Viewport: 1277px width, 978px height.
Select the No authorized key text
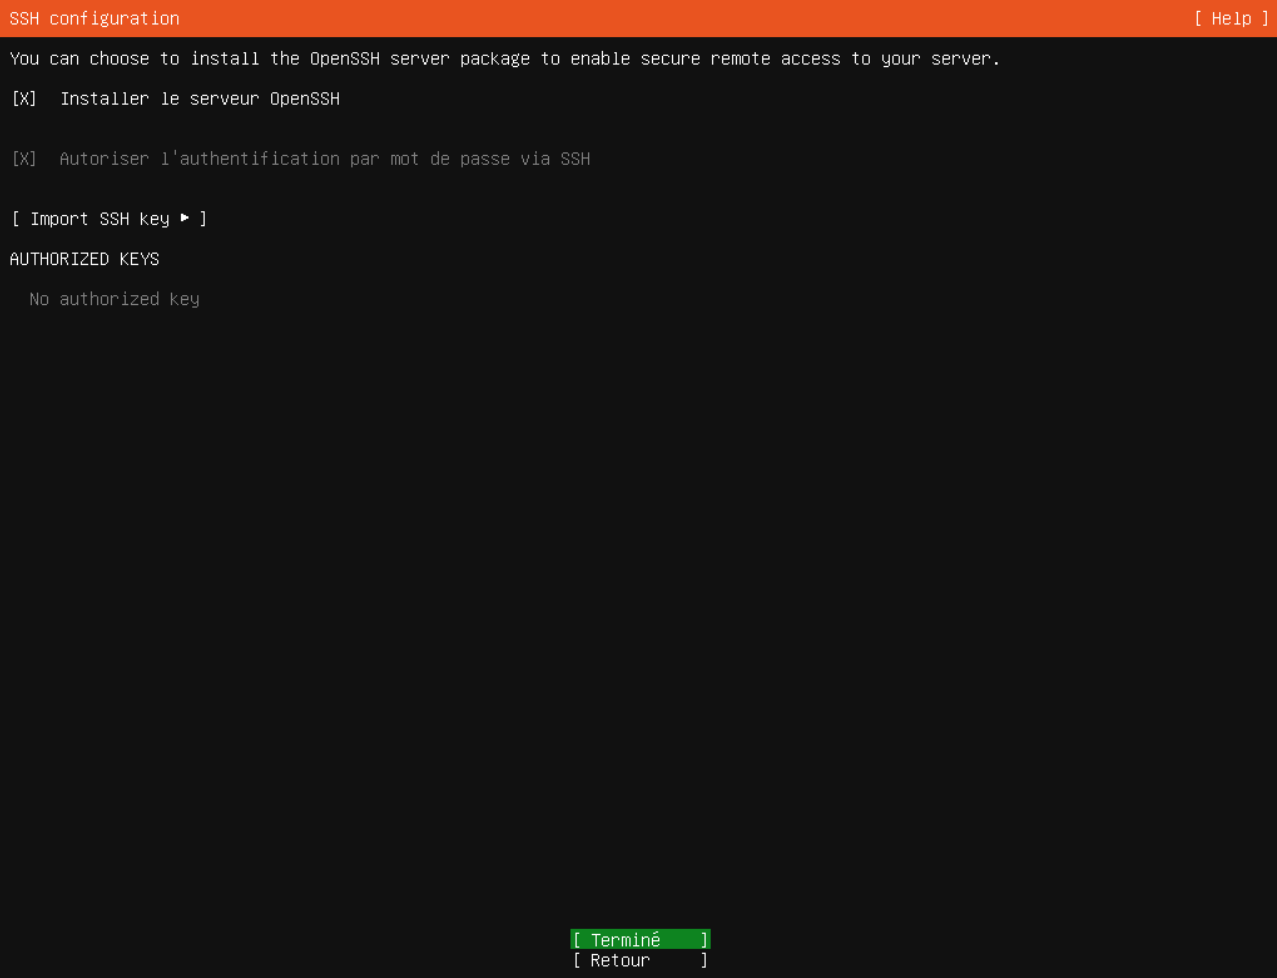coord(113,298)
